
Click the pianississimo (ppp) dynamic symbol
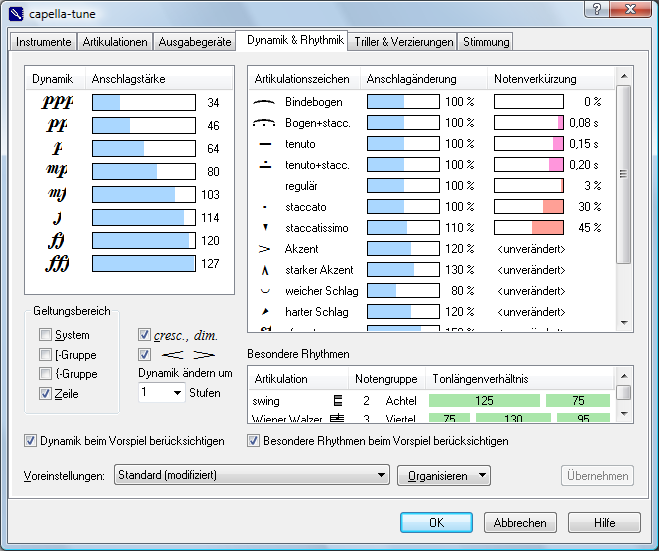[57, 103]
